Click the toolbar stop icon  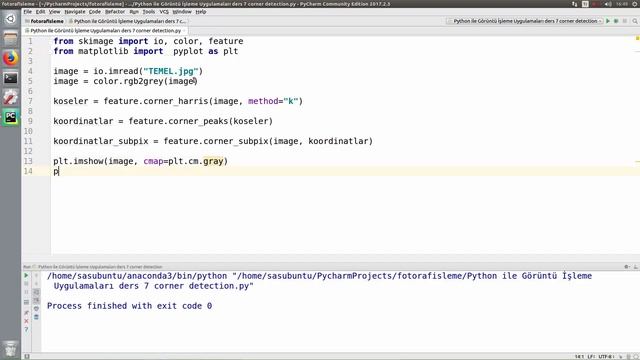point(625,21)
